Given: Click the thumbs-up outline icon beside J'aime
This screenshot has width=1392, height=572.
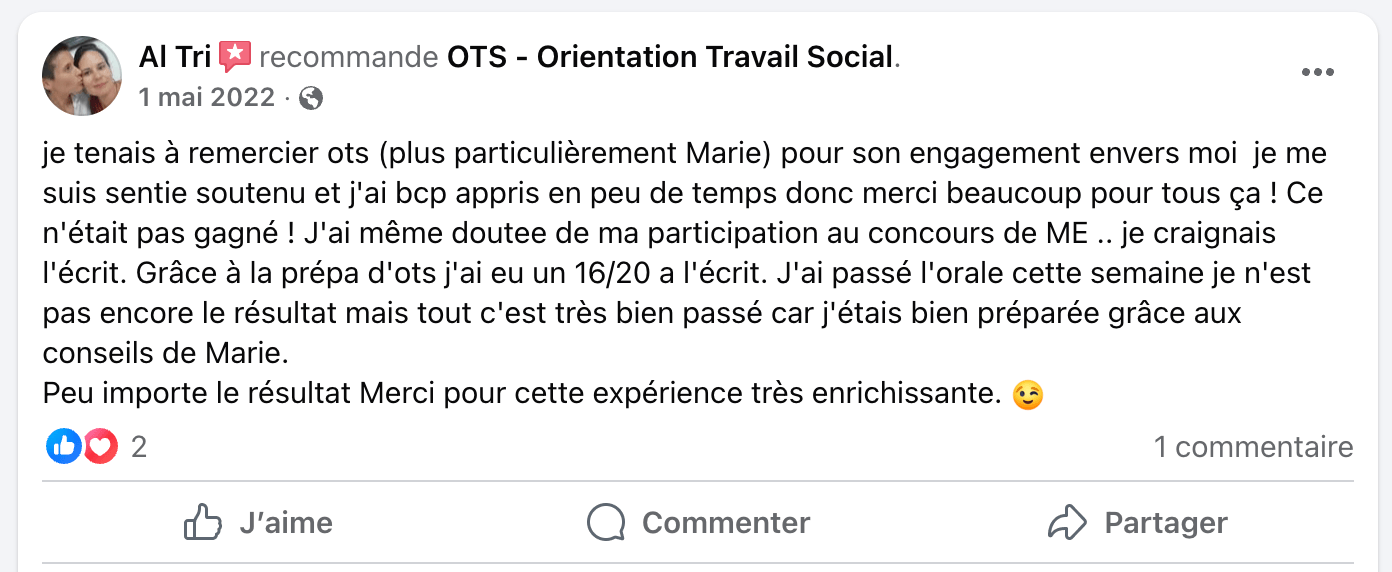Looking at the screenshot, I should point(203,522).
